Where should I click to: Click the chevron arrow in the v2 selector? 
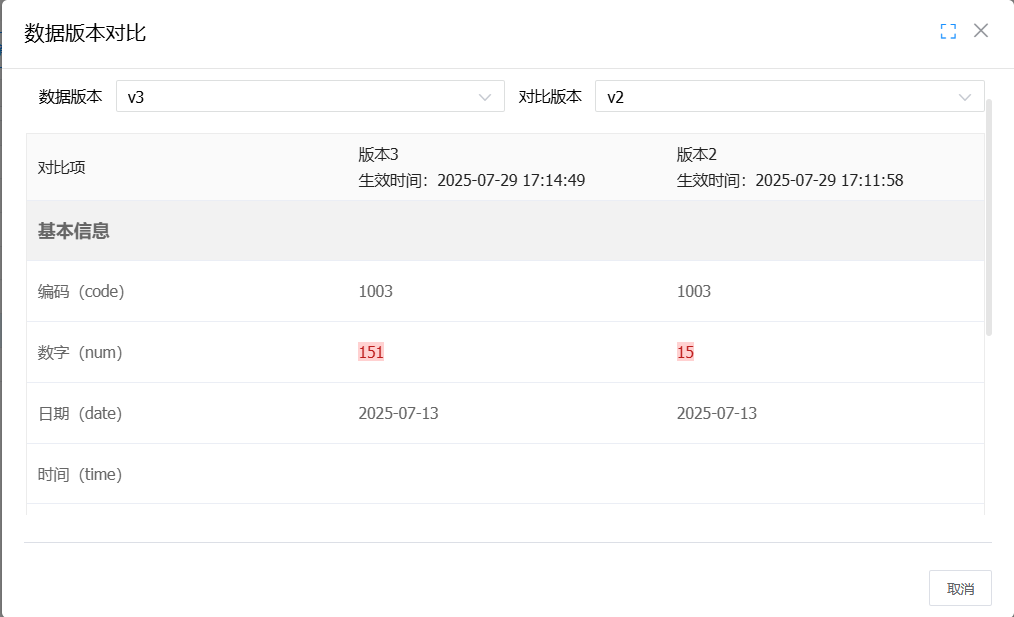click(x=965, y=97)
